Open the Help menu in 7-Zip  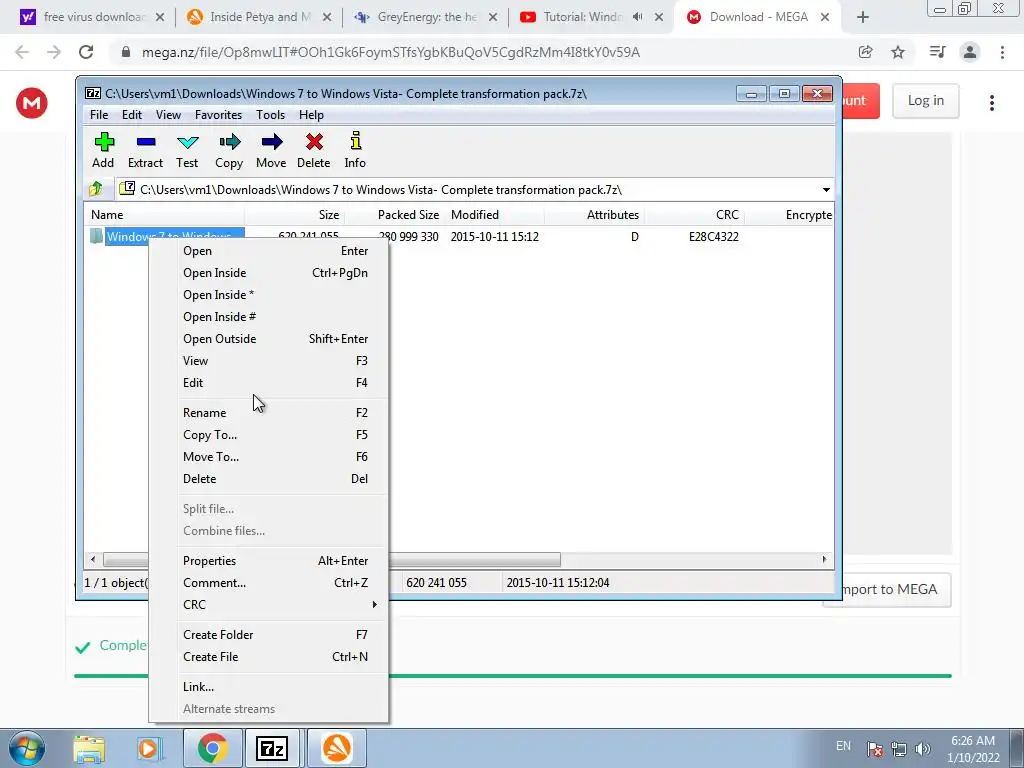coord(312,115)
